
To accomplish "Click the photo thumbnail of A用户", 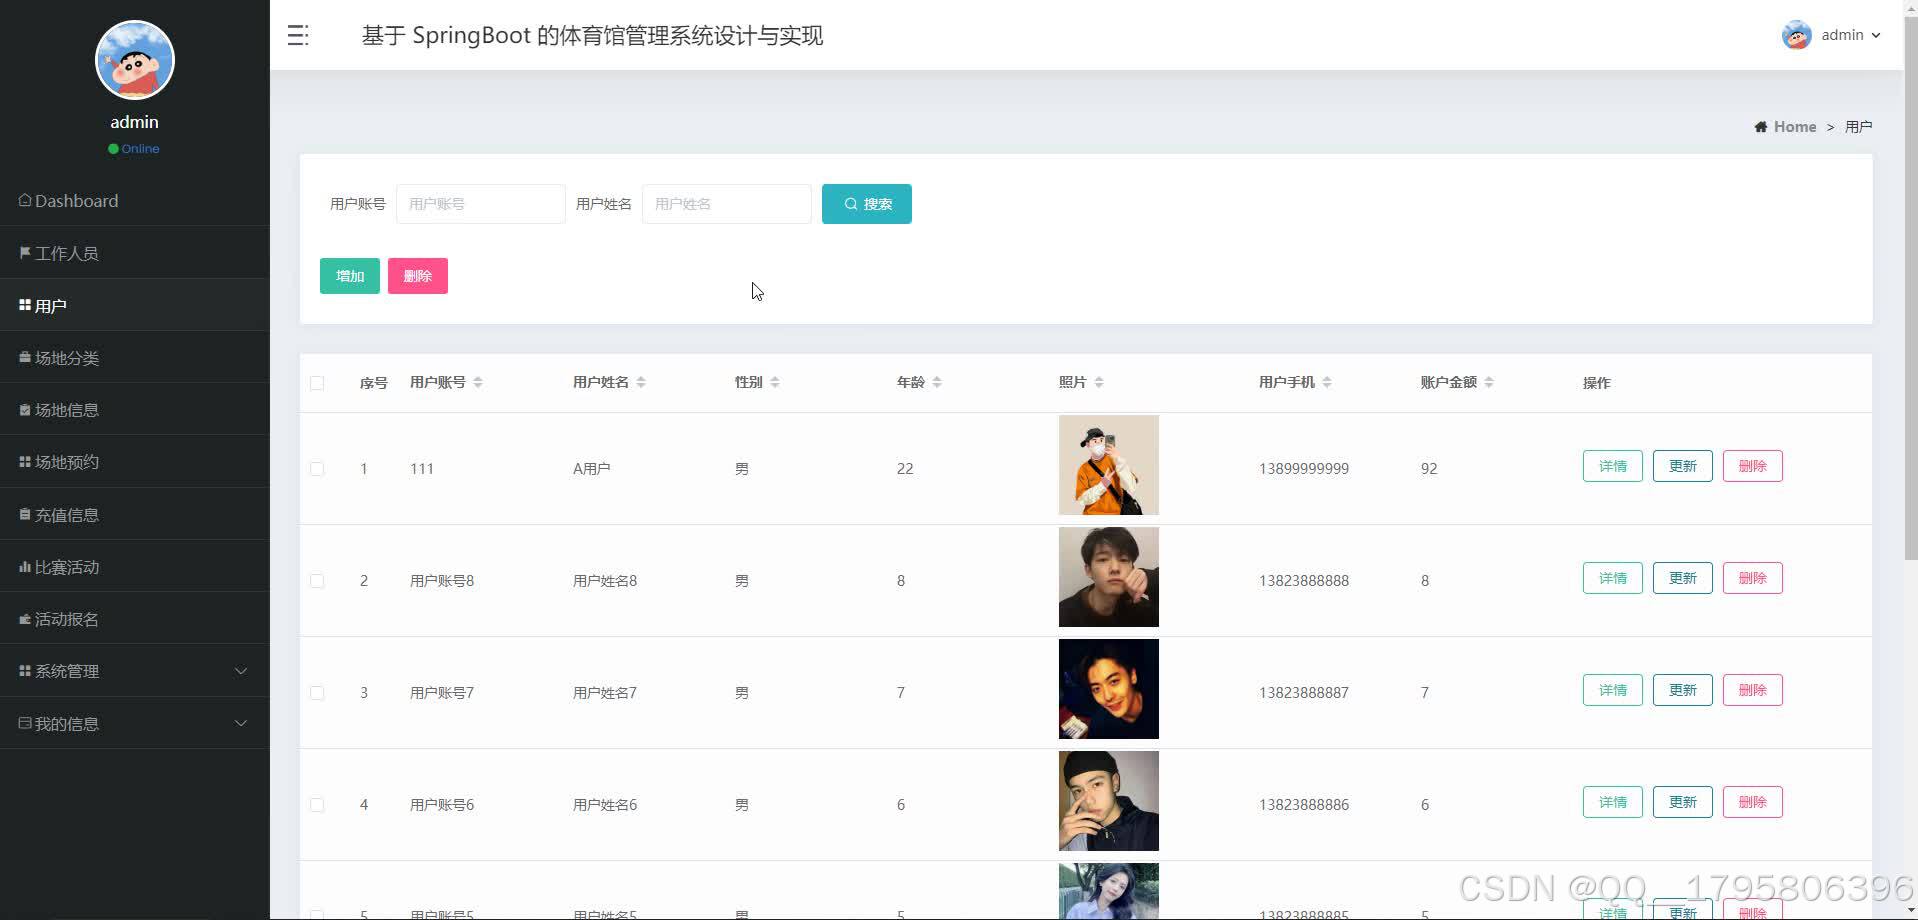I will 1109,465.
